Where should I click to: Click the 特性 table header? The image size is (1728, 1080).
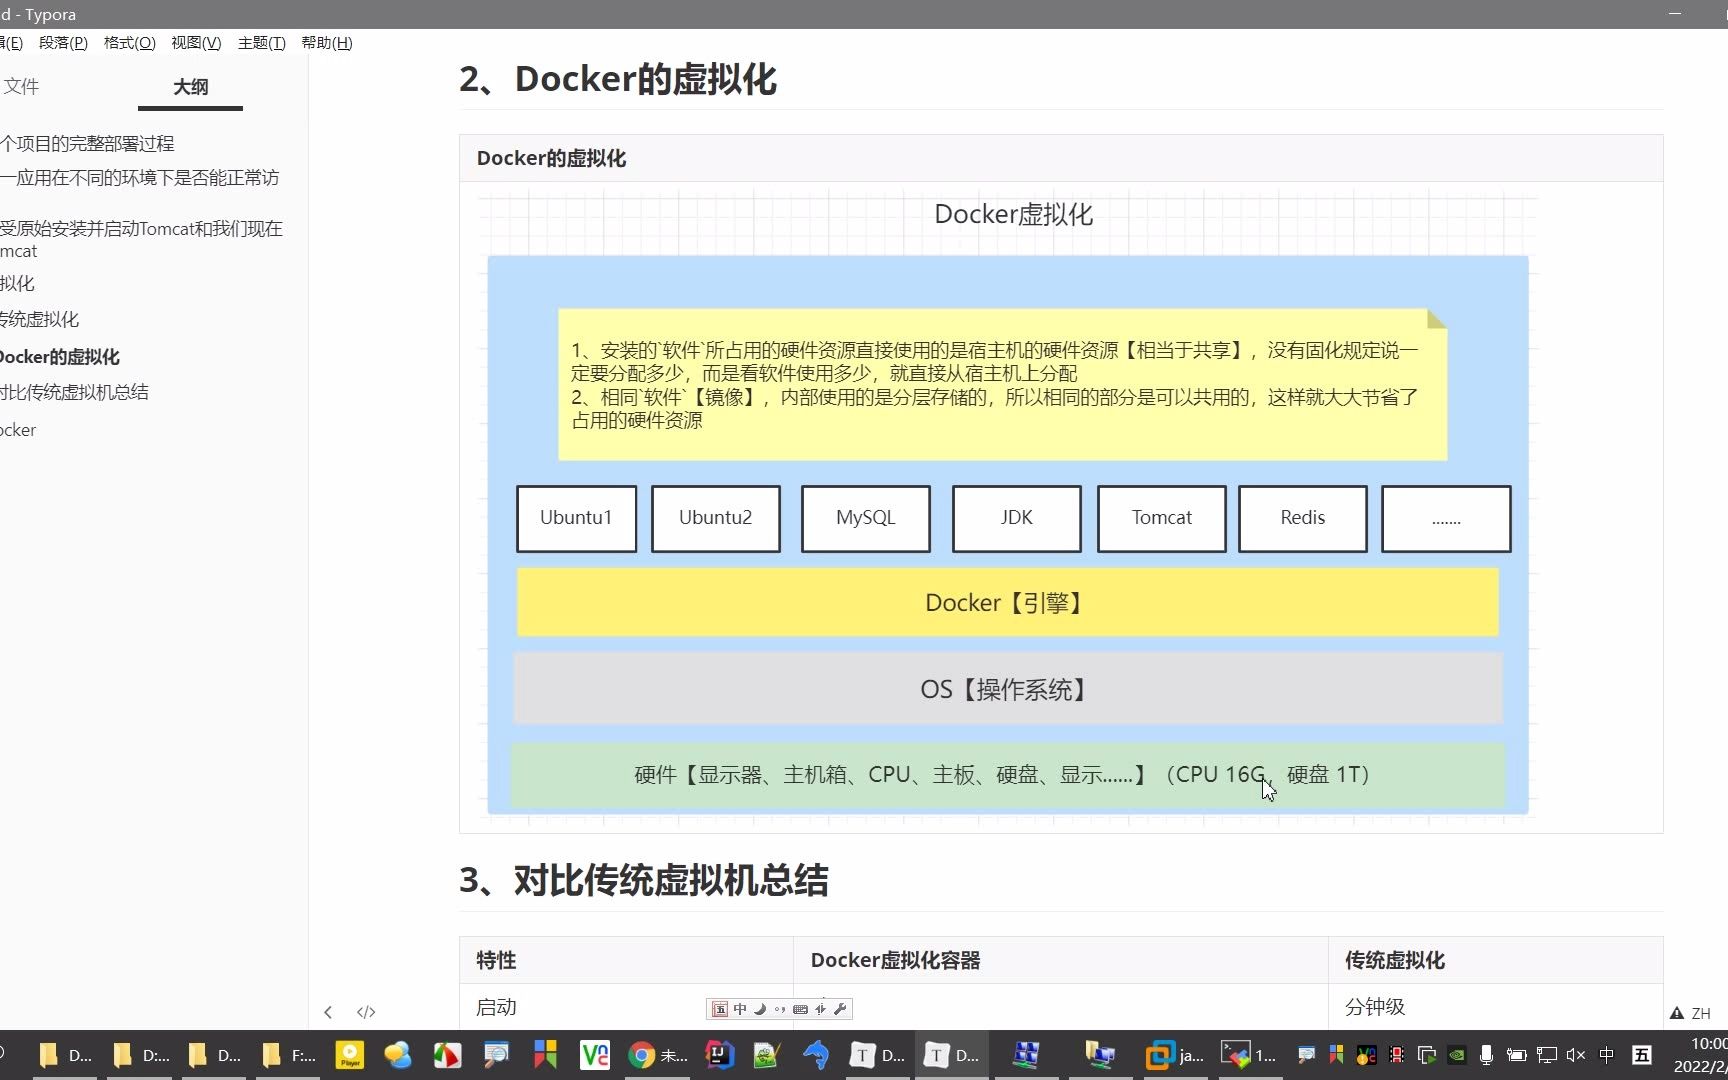point(626,960)
